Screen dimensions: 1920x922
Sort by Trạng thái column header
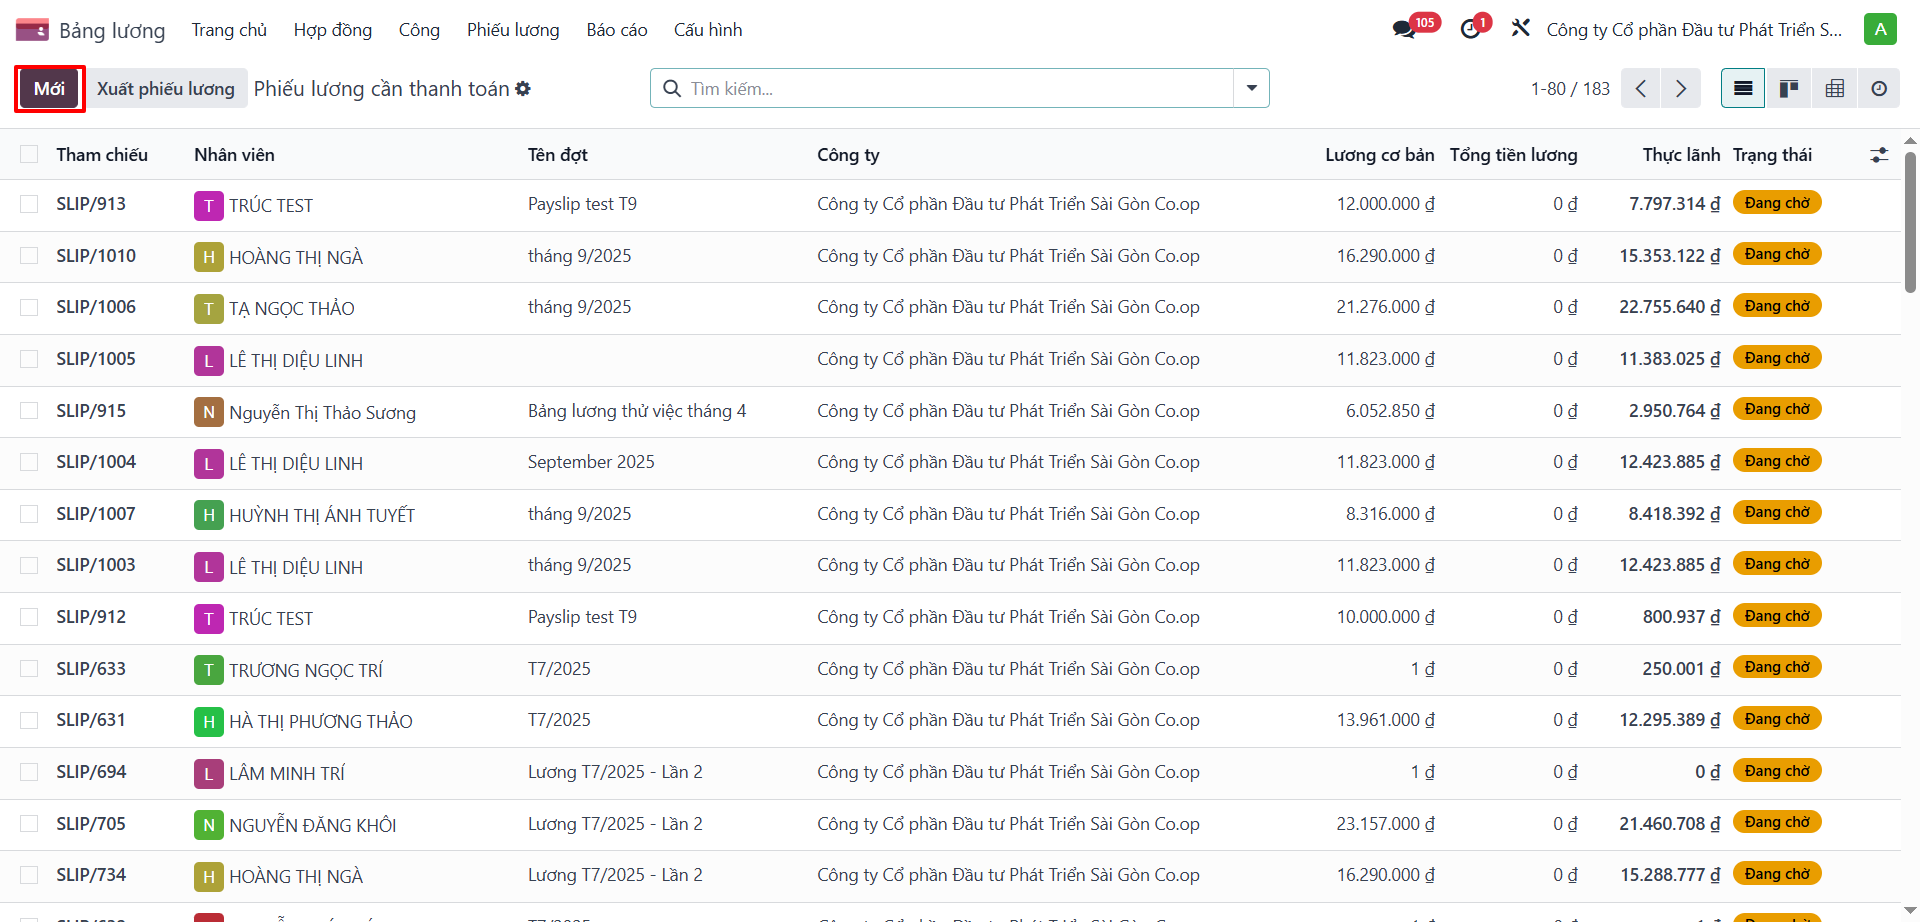1772,155
